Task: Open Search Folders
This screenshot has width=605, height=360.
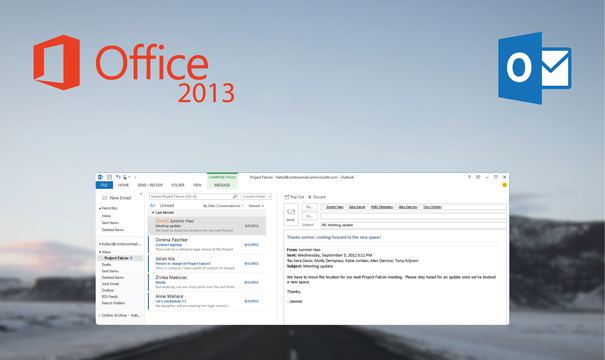Action: coord(113,303)
